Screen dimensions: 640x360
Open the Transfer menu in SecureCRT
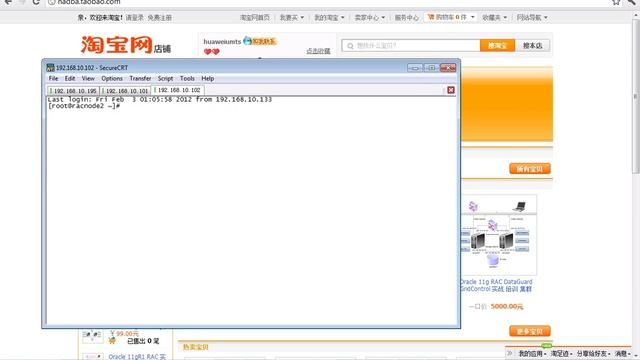coord(140,78)
